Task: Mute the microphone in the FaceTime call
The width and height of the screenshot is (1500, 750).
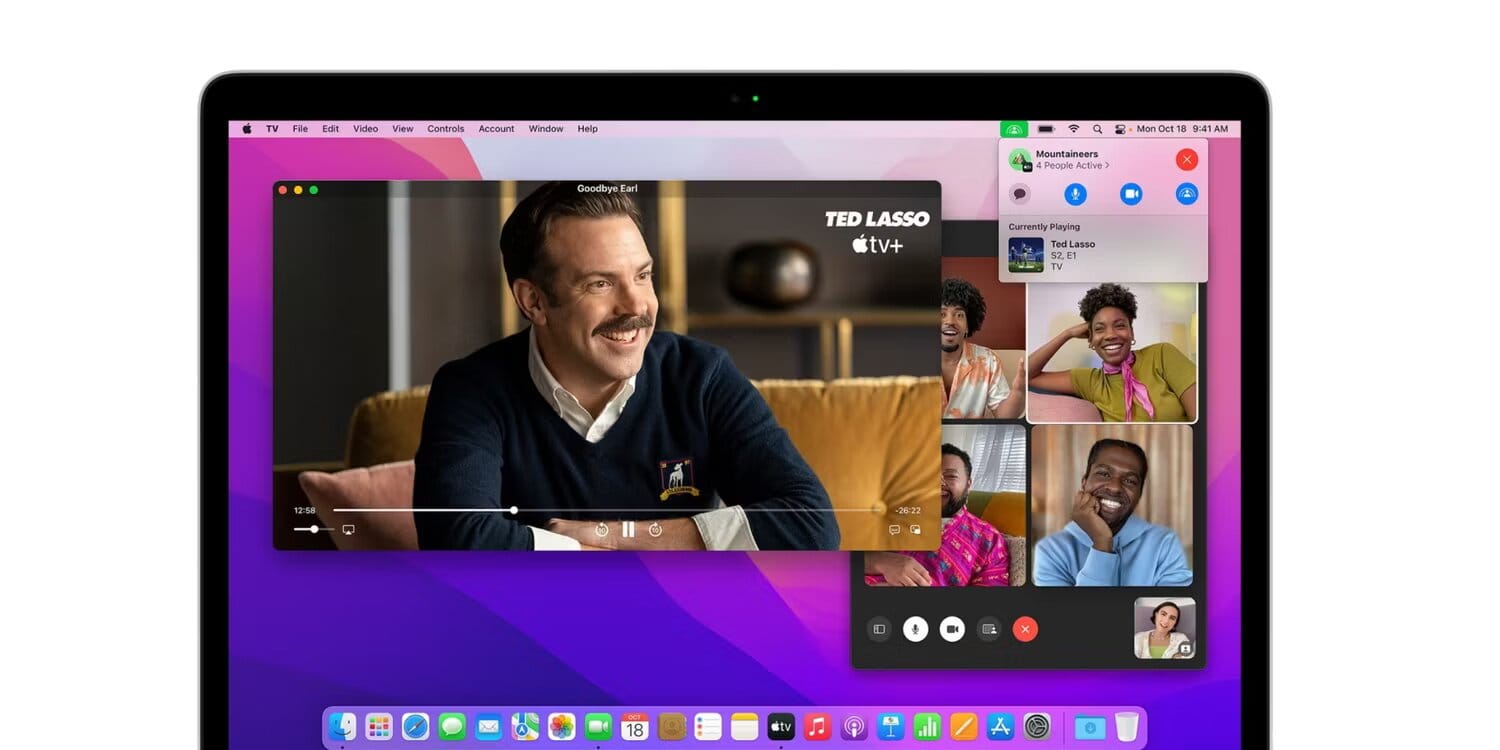Action: click(x=915, y=629)
